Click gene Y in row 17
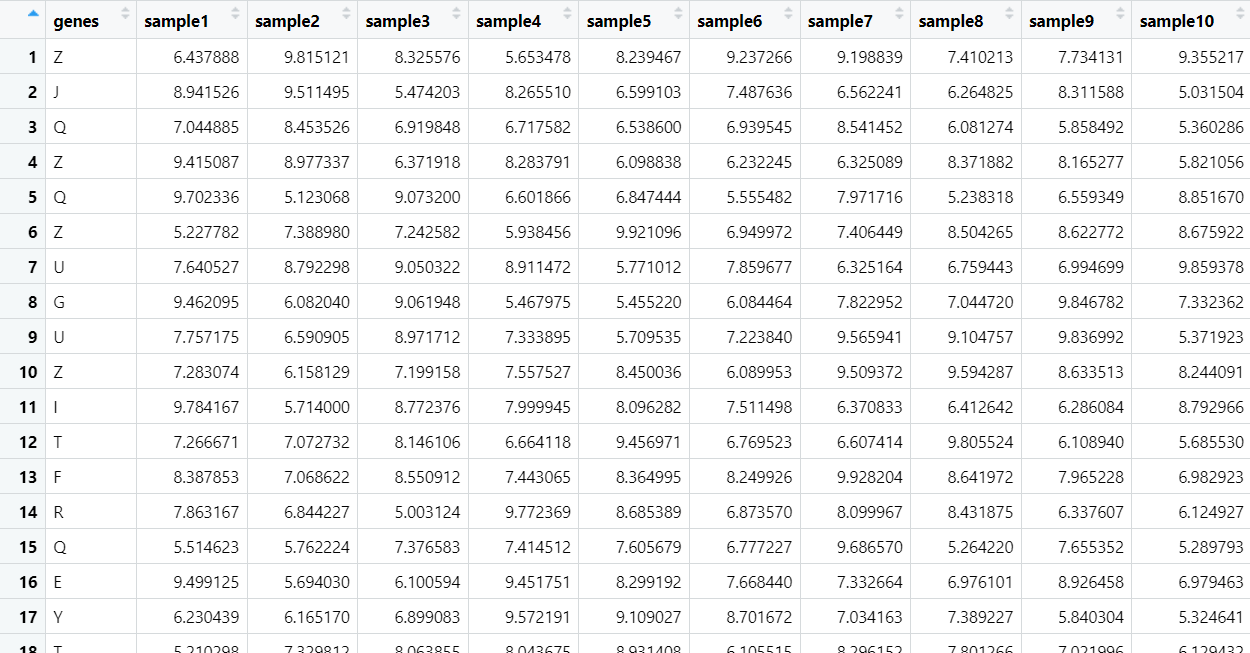The height and width of the screenshot is (653, 1250). [58, 617]
